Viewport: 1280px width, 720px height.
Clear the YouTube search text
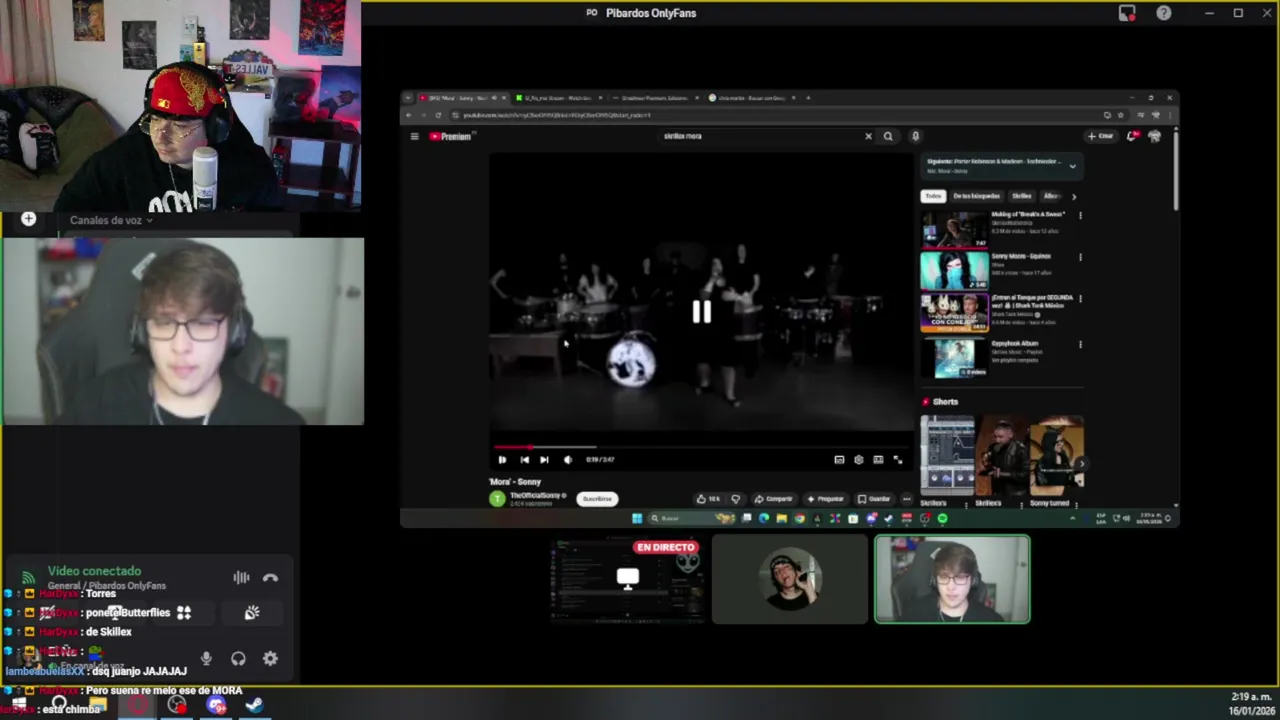tap(868, 136)
